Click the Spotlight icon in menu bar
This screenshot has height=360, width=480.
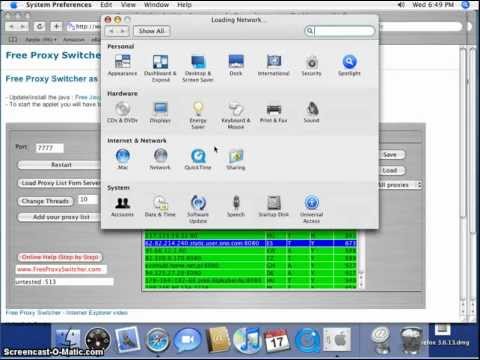coord(465,5)
